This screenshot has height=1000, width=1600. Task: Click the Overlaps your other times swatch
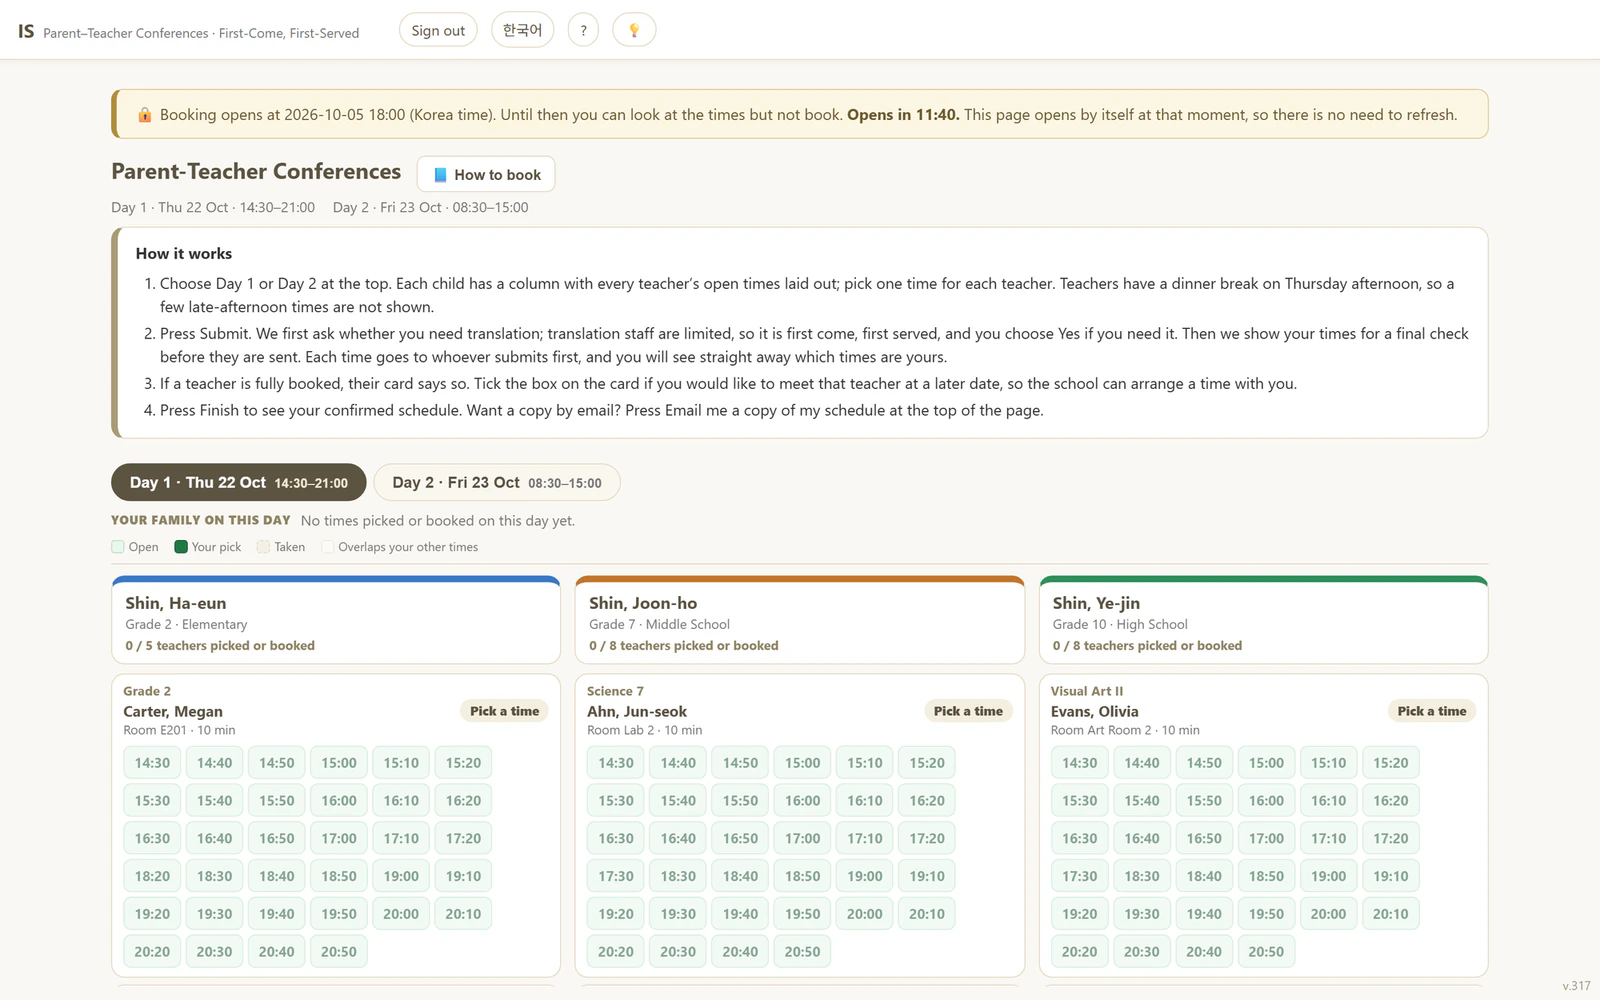[x=327, y=547]
